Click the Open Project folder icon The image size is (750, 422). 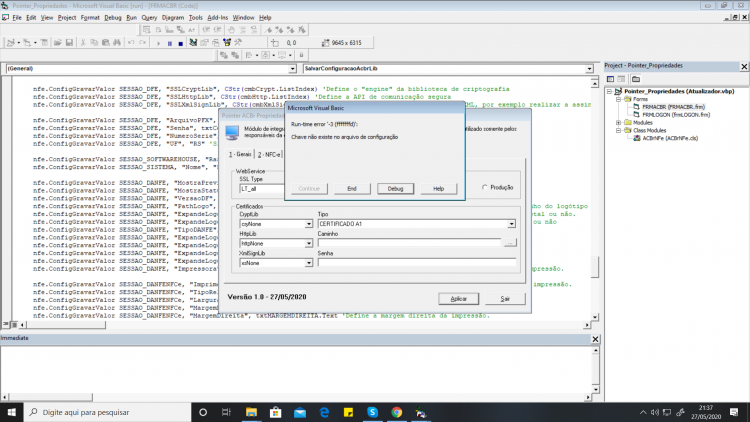(57, 43)
